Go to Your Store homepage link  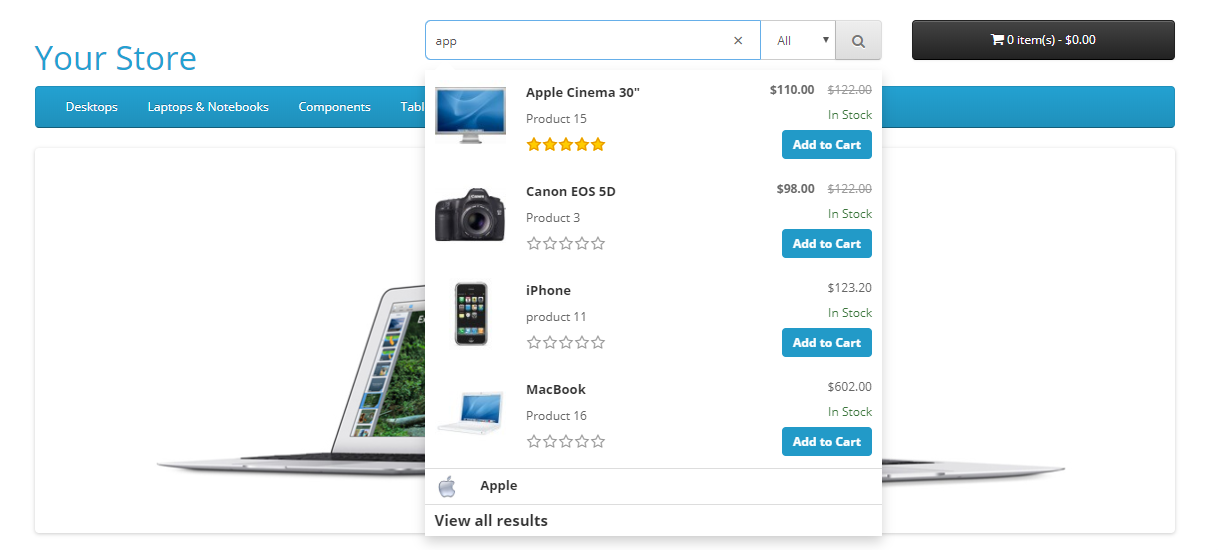tap(115, 58)
